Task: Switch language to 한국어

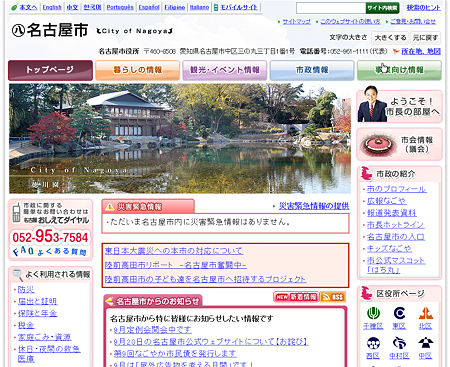Action: pos(92,7)
